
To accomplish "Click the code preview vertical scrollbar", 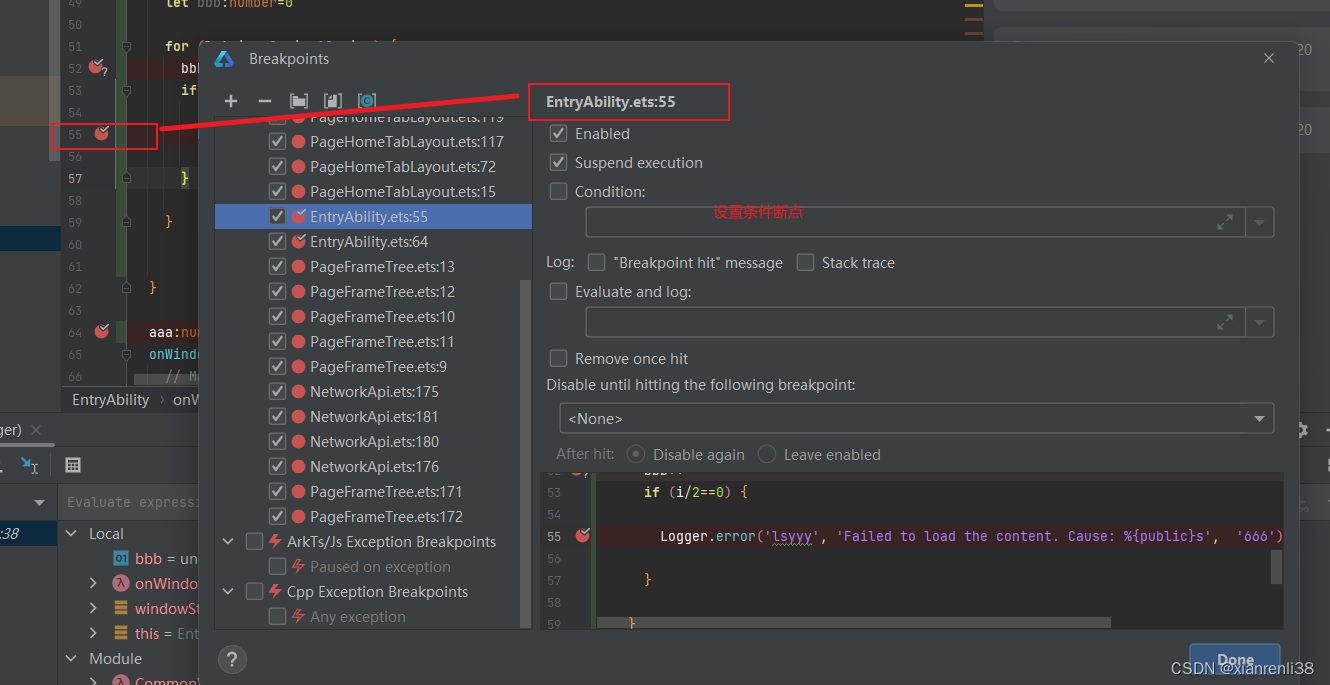I will pyautogui.click(x=1276, y=567).
